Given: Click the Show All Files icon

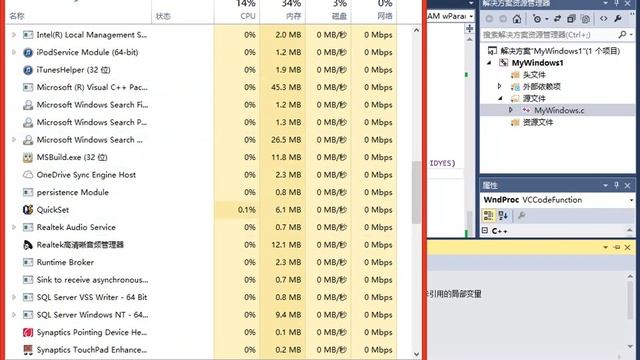Looking at the screenshot, I should (x=586, y=19).
